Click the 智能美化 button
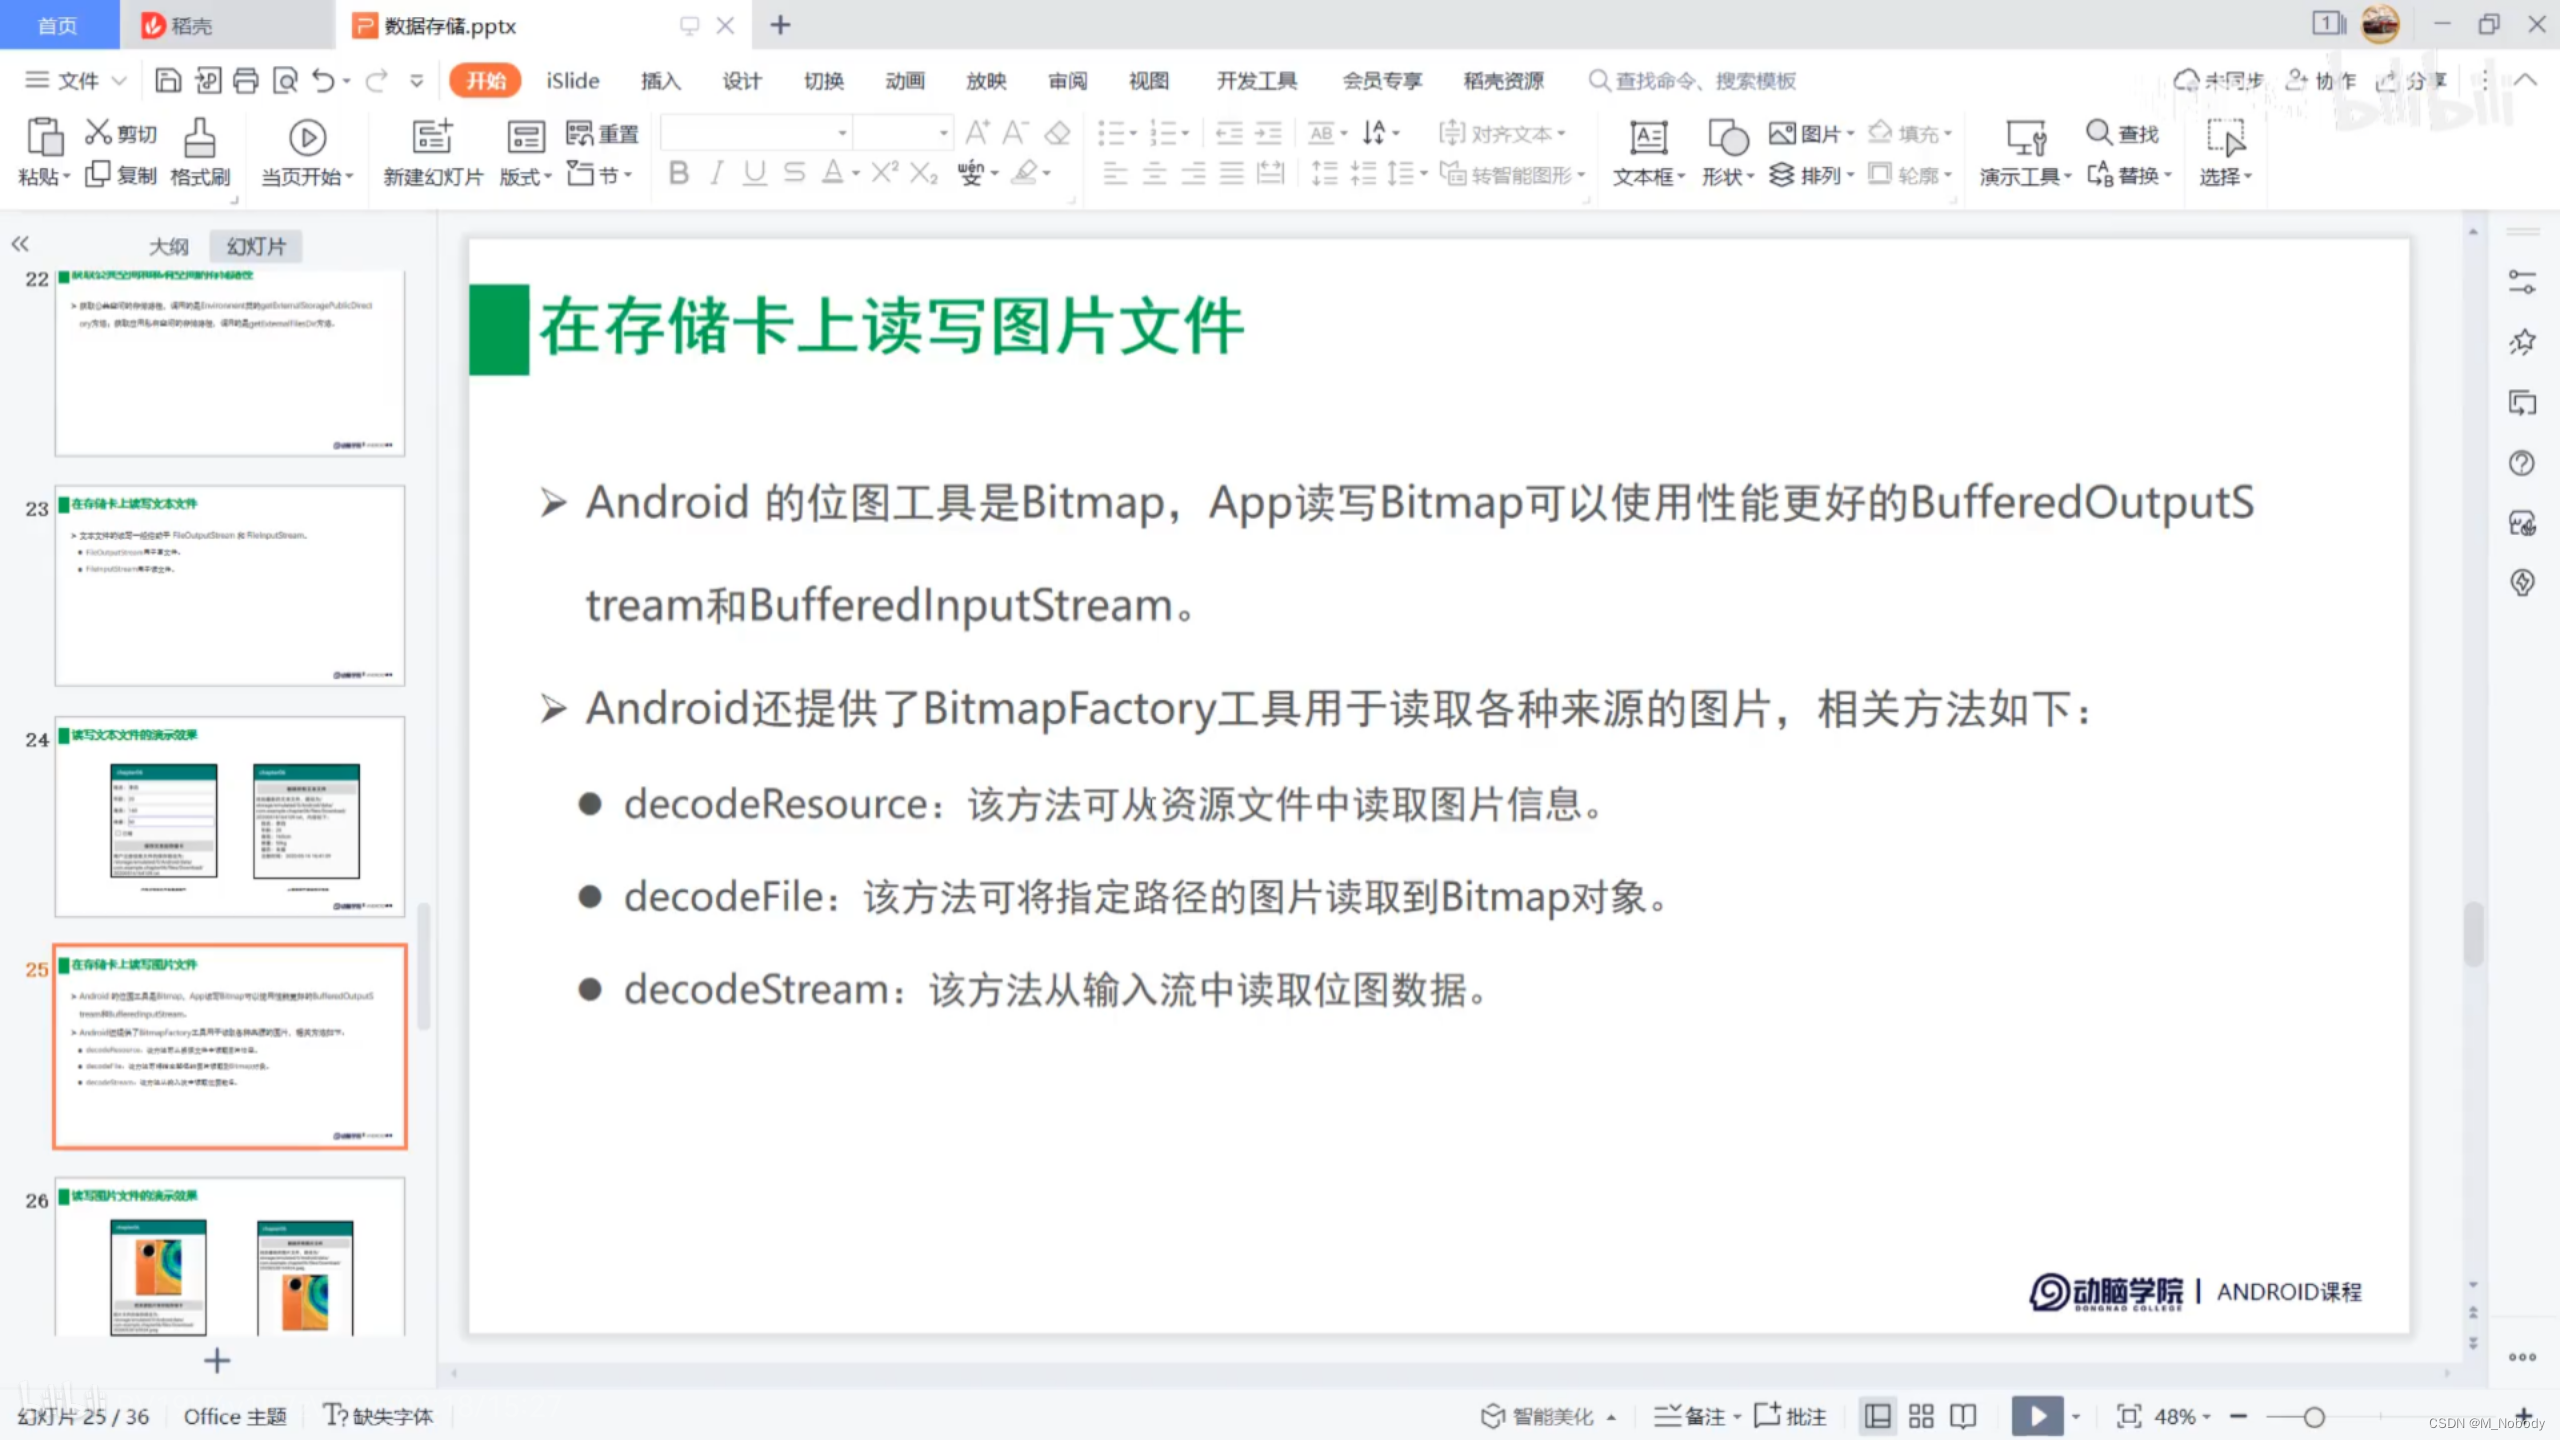This screenshot has height=1440, width=2560. coord(1540,1416)
